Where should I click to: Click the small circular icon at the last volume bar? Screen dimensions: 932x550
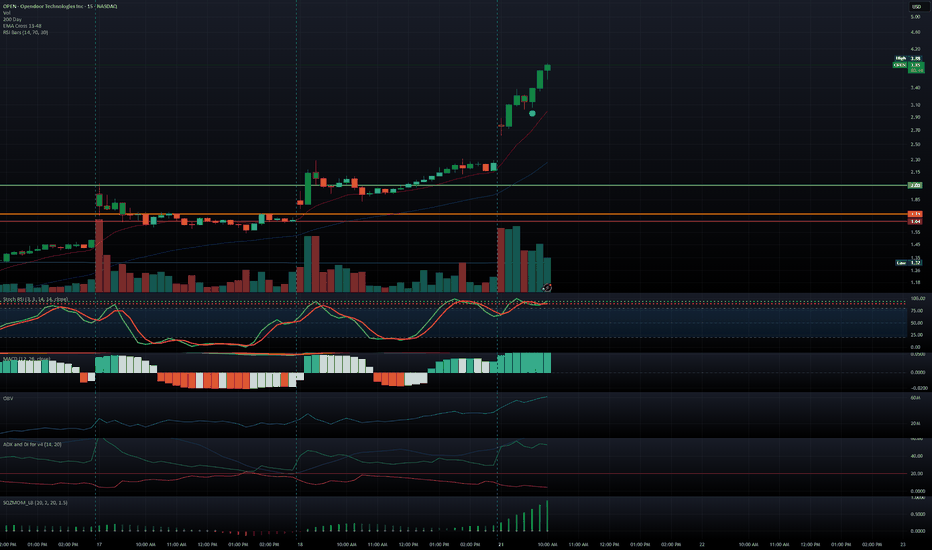pyautogui.click(x=547, y=288)
